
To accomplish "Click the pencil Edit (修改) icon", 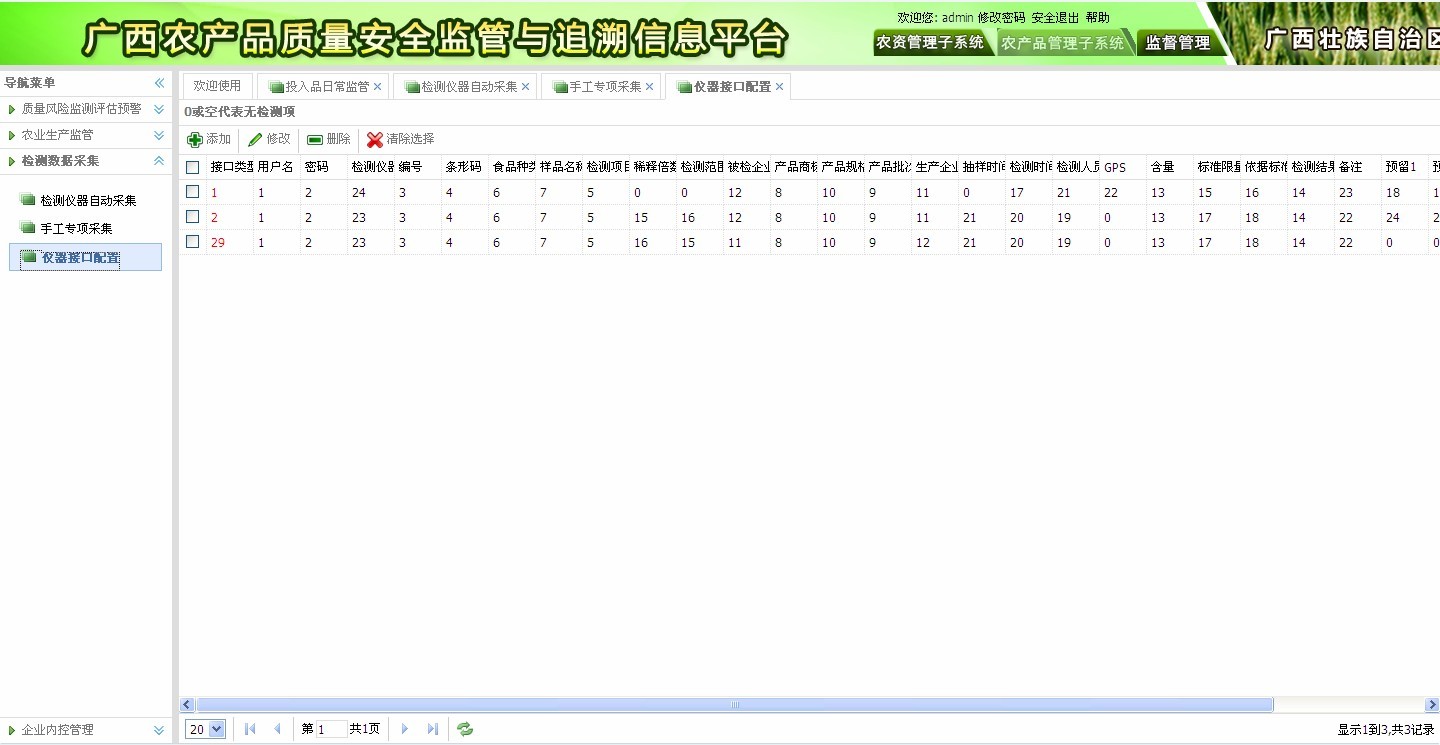I will (x=255, y=140).
